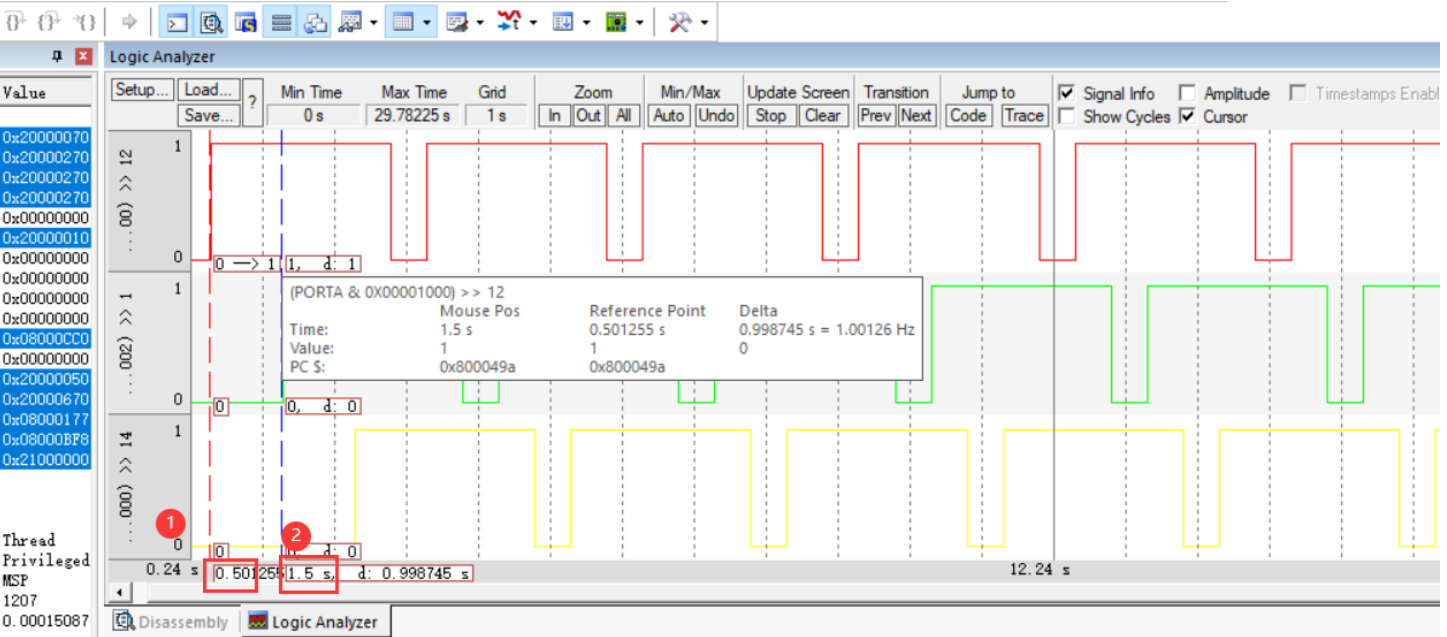Click the Serial Windows icon
This screenshot has height=637, width=1447.
(457, 22)
